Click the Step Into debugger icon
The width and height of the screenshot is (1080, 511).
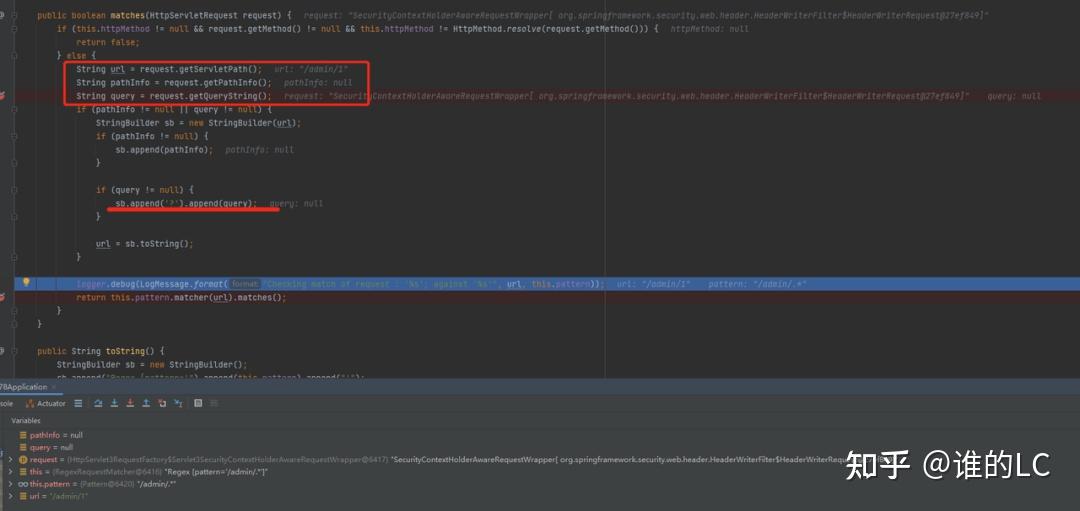pos(114,404)
